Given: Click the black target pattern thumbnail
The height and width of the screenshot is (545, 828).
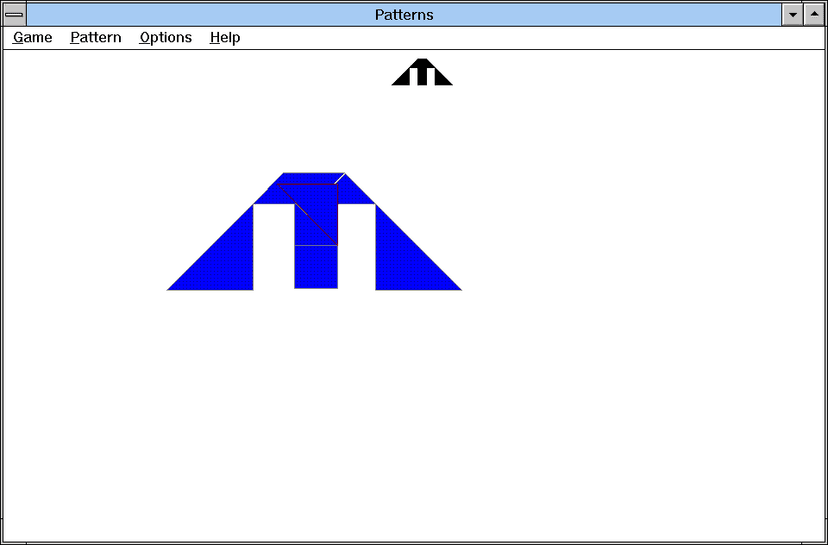Looking at the screenshot, I should pyautogui.click(x=422, y=72).
